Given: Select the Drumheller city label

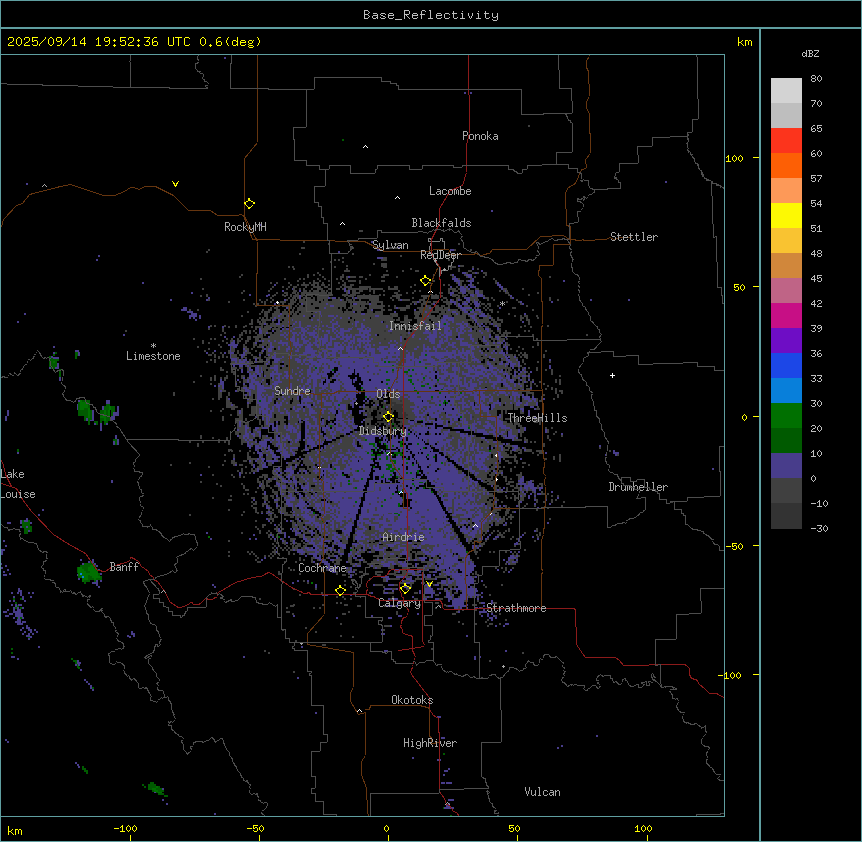Looking at the screenshot, I should (x=638, y=487).
